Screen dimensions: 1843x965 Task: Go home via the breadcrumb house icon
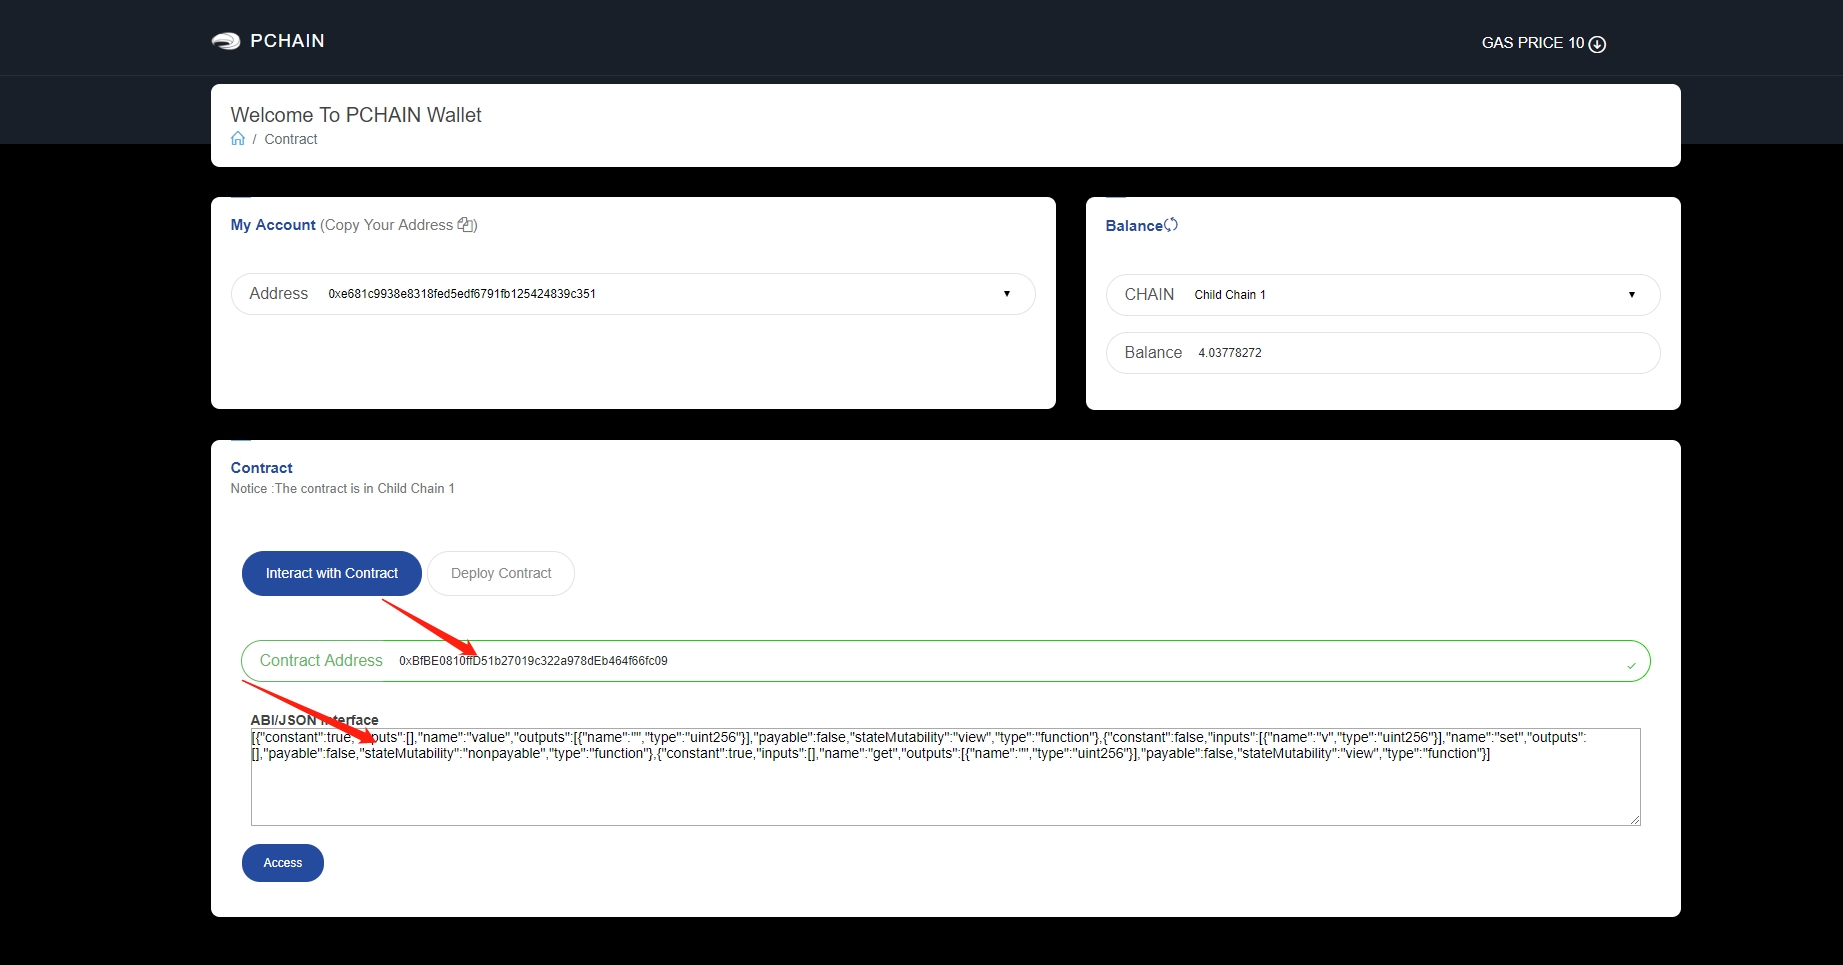coord(238,139)
